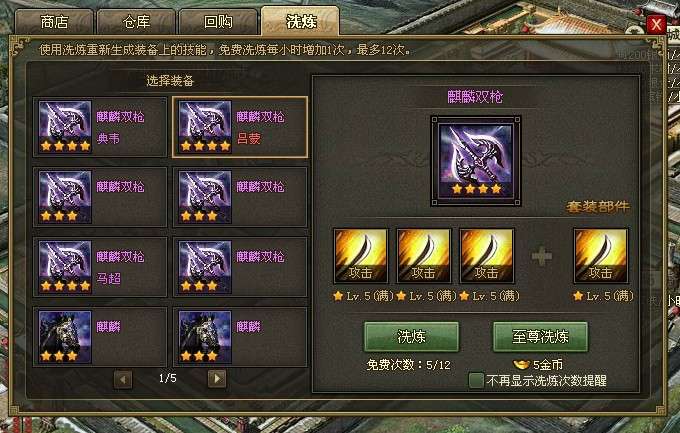Screen dimensions: 680x433
Task: Enable 不再显示洗炼次数提醒 checkbox
Action: click(476, 381)
